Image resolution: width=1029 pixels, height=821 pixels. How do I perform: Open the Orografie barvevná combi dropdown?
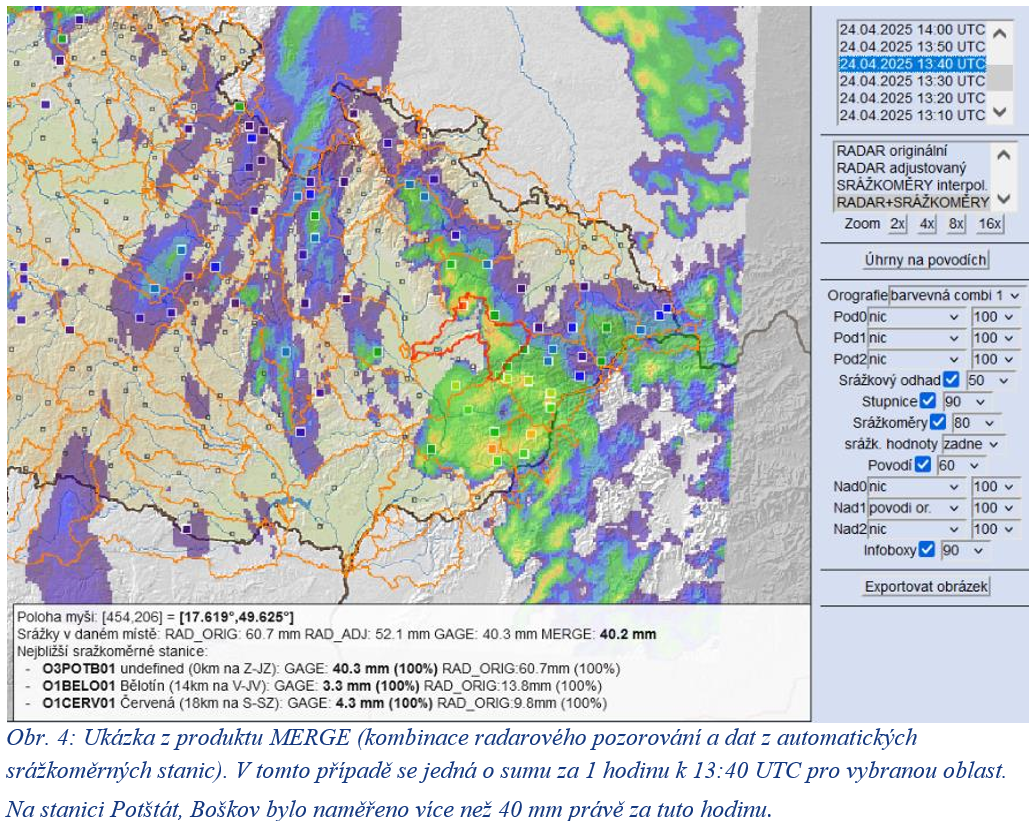[x=956, y=295]
